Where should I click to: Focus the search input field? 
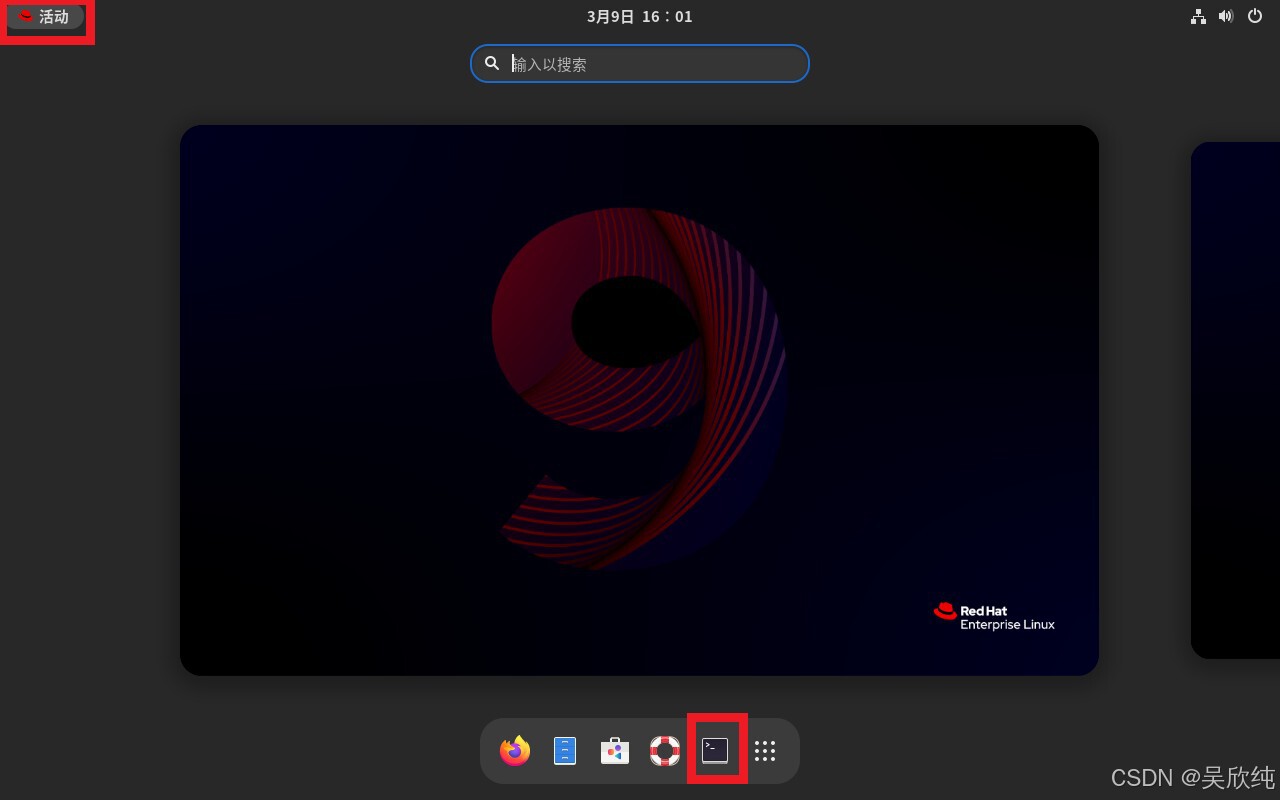click(640, 64)
